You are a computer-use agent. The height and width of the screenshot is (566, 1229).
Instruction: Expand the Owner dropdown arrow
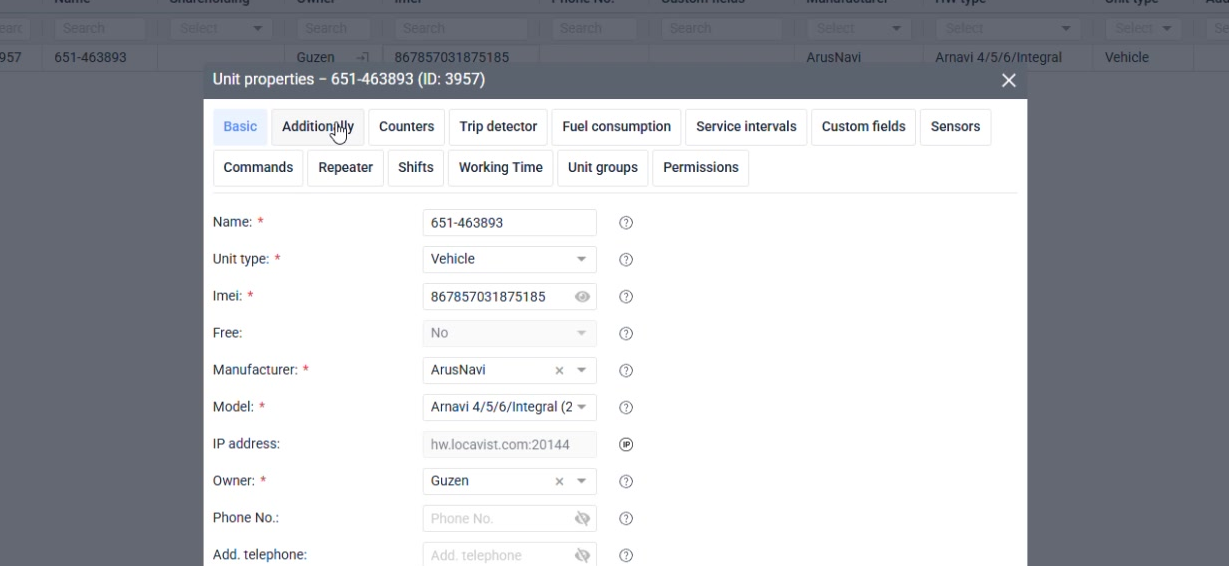[x=581, y=482]
